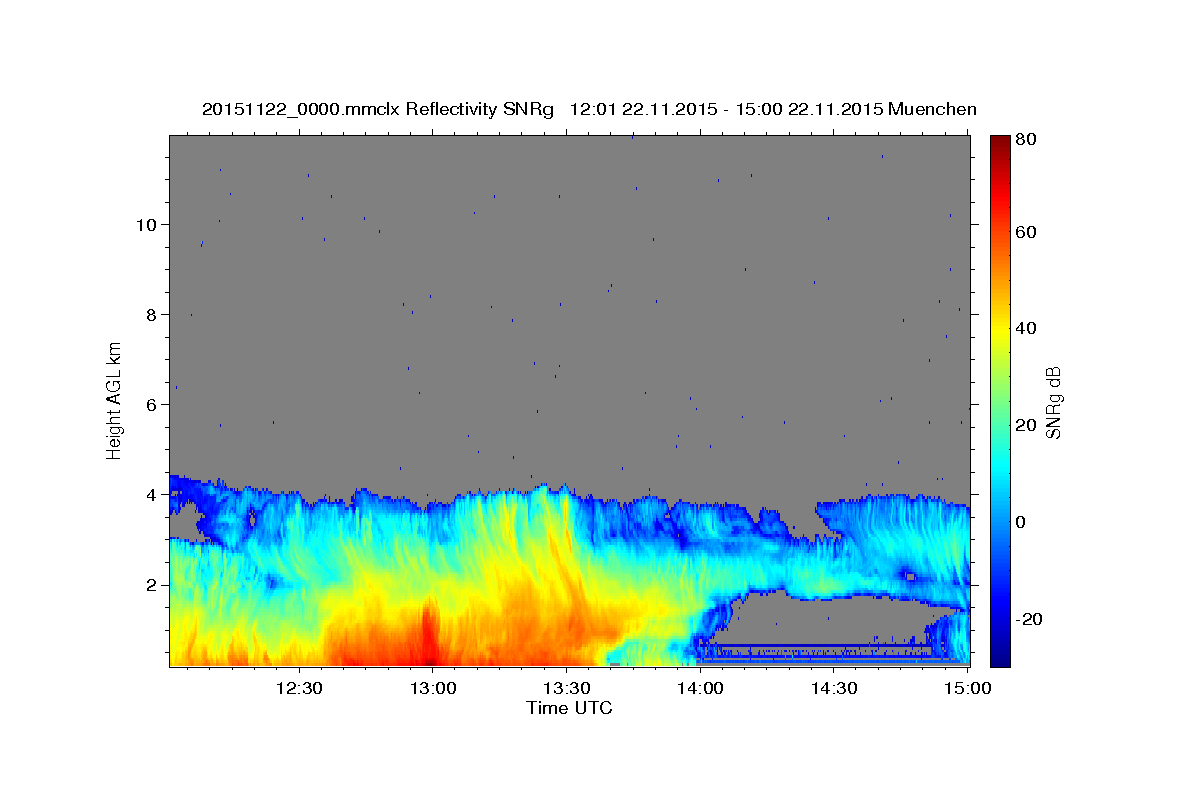Click the dark red top of the colorbar
This screenshot has width=1200, height=800.
999,143
